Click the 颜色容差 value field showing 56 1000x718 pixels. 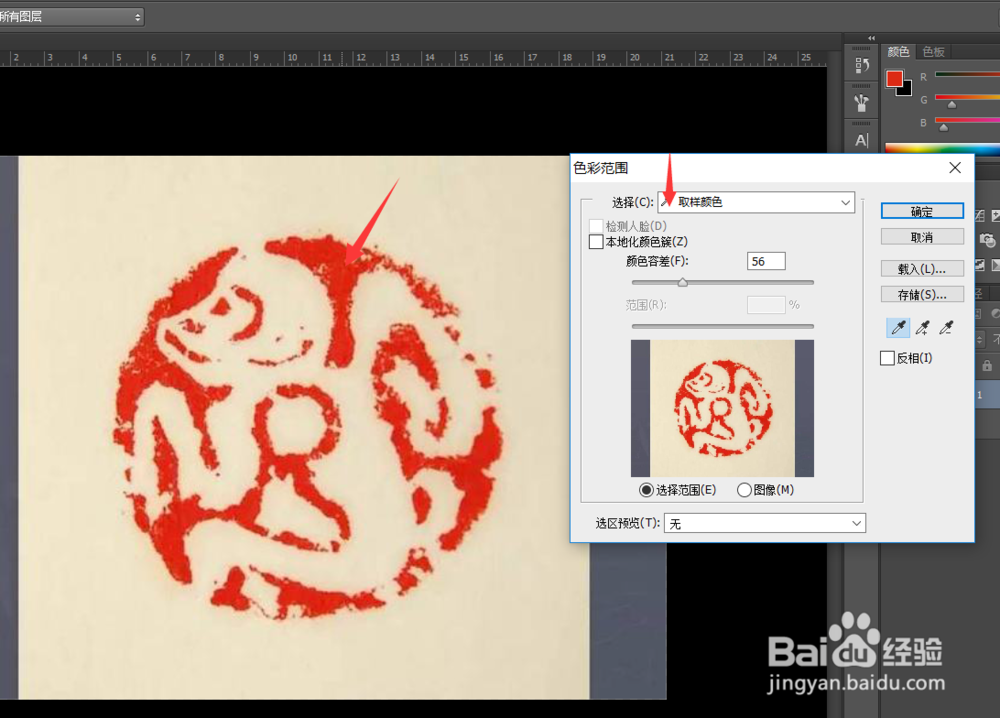pyautogui.click(x=766, y=261)
